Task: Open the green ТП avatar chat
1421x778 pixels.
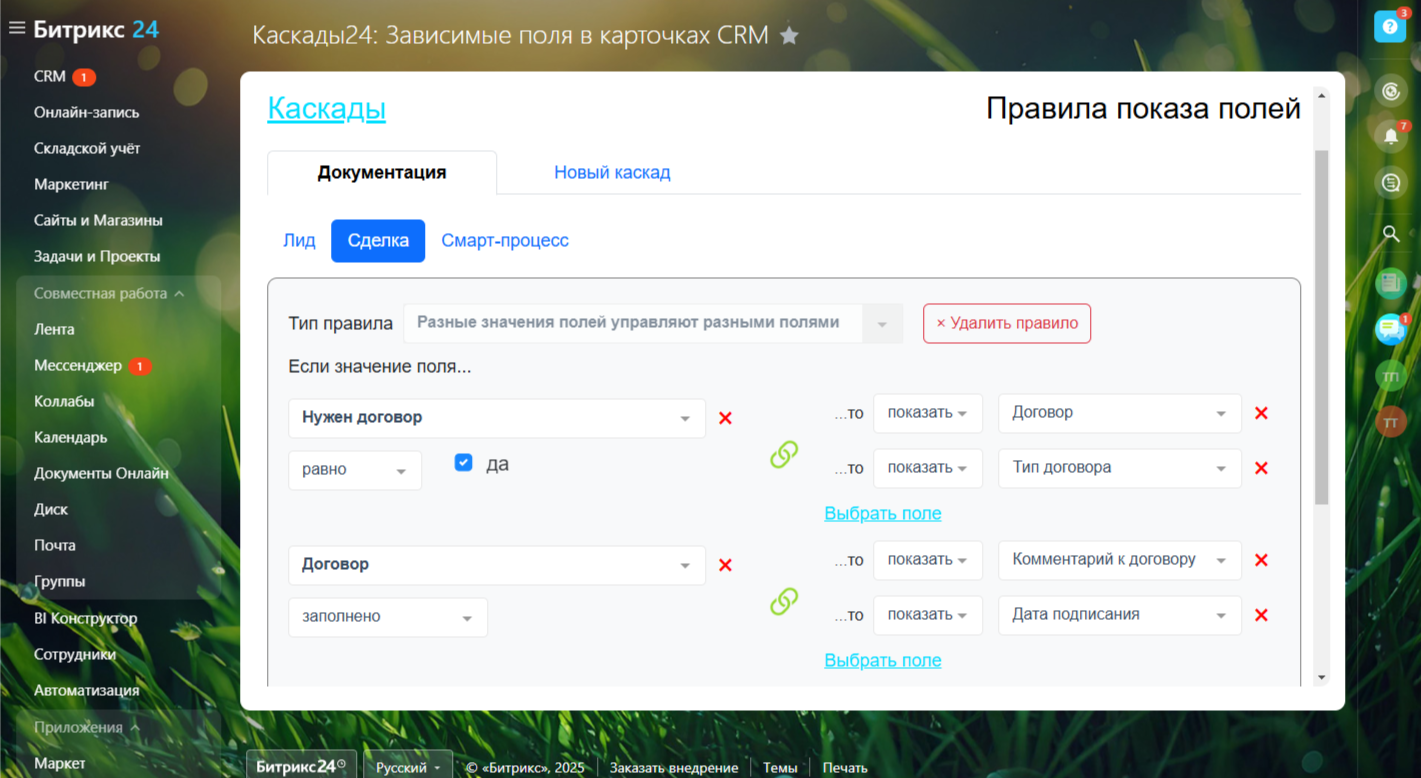Action: coord(1390,376)
